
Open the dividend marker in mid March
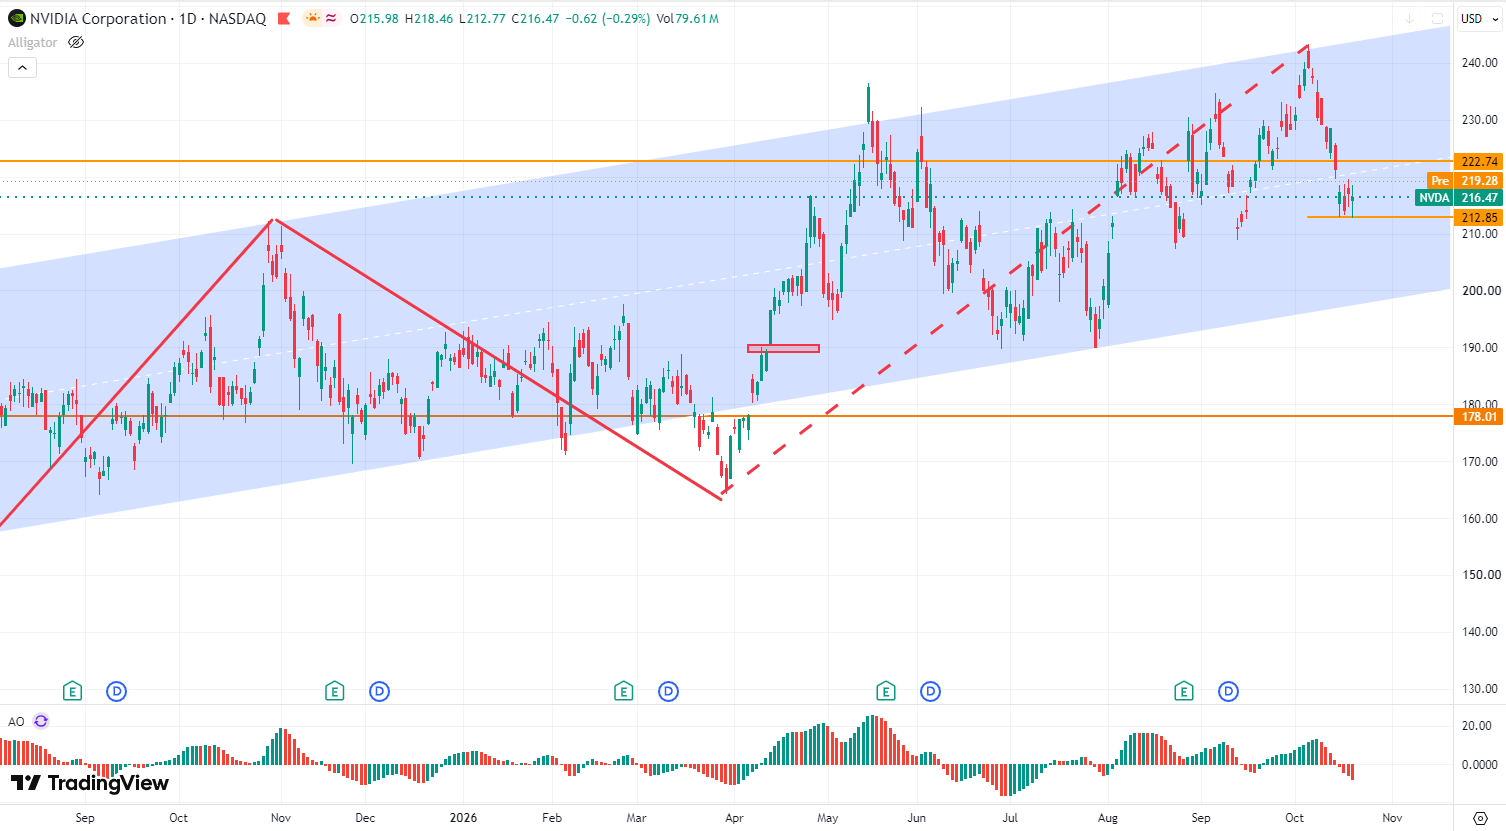tap(668, 691)
